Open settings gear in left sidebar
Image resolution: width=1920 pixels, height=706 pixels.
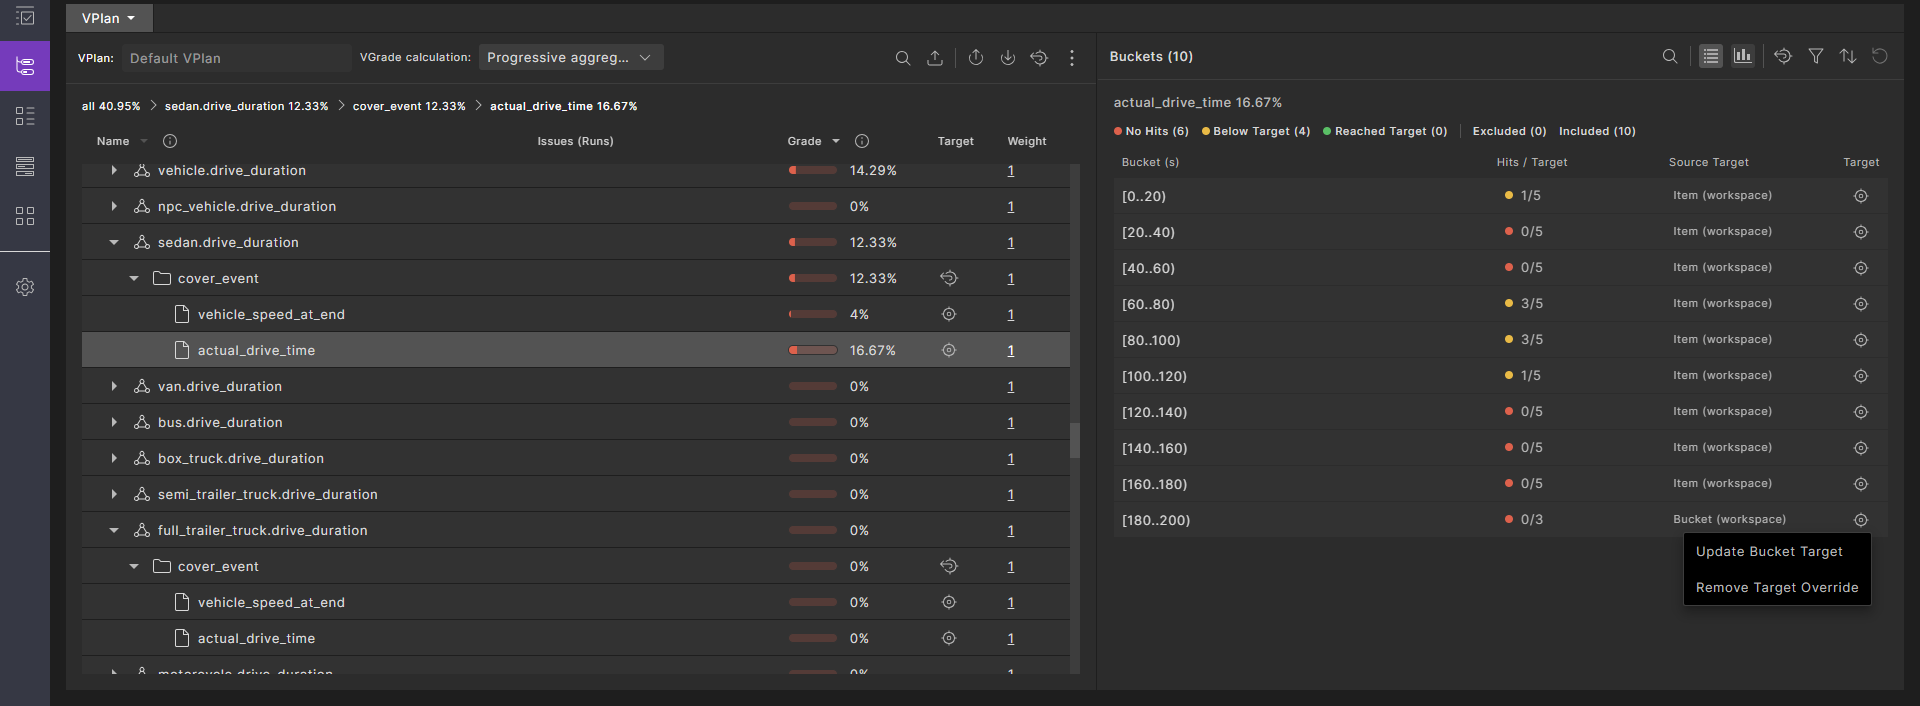pos(25,287)
